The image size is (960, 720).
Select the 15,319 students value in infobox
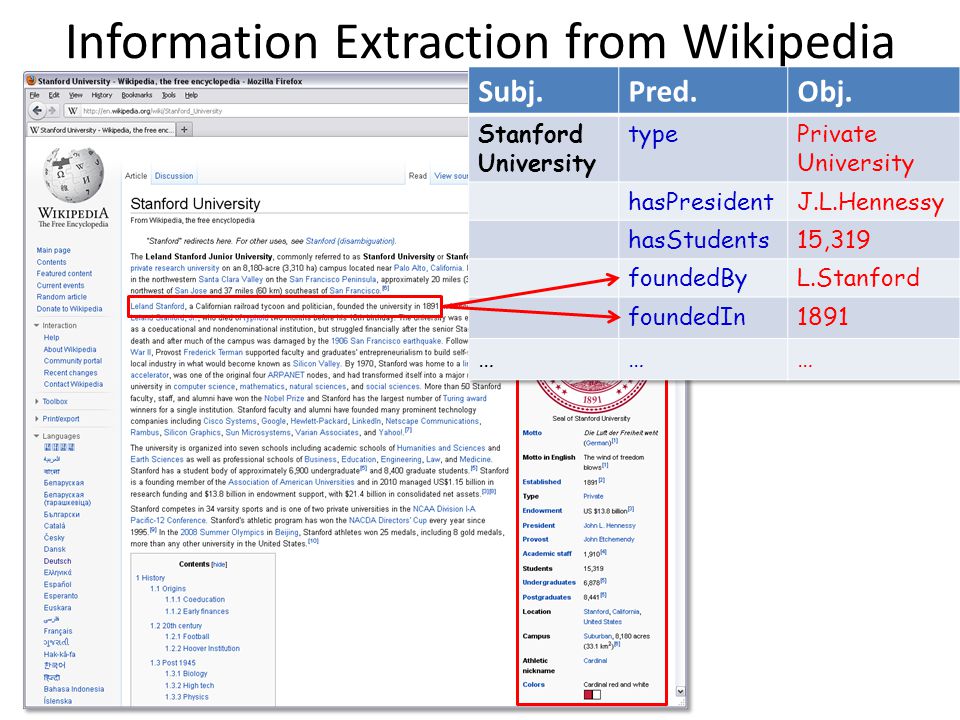click(593, 569)
